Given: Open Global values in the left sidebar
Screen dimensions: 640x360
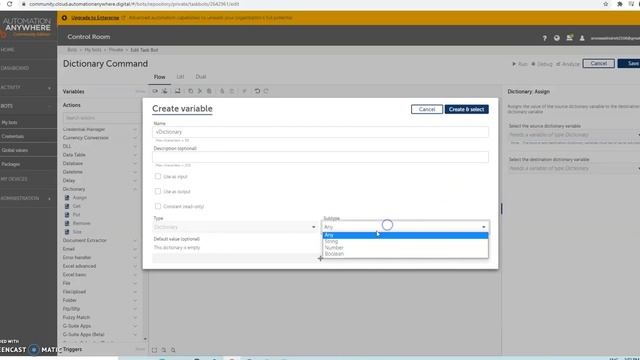Looking at the screenshot, I should point(15,150).
